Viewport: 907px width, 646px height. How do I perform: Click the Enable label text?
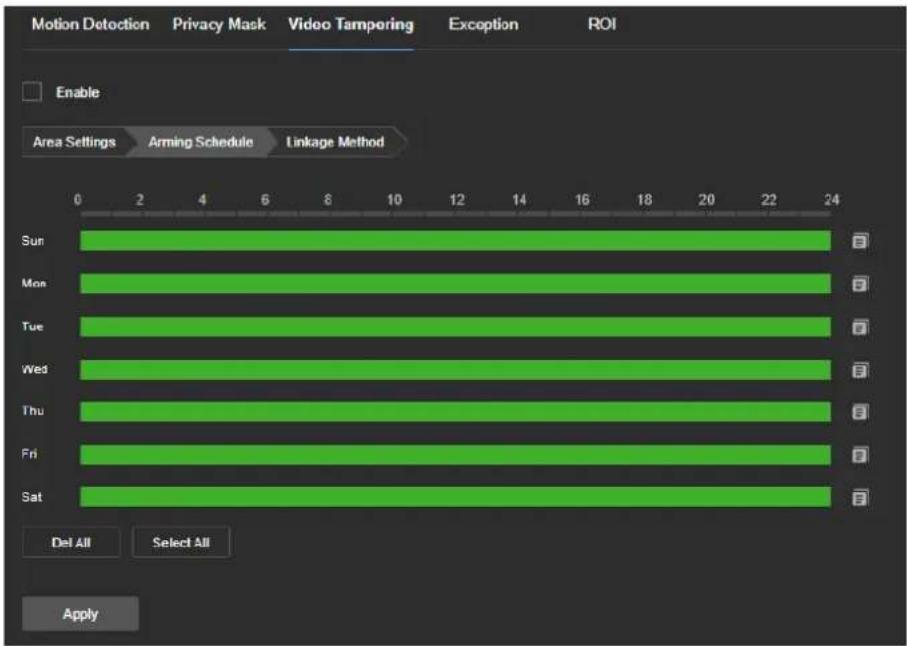click(78, 92)
